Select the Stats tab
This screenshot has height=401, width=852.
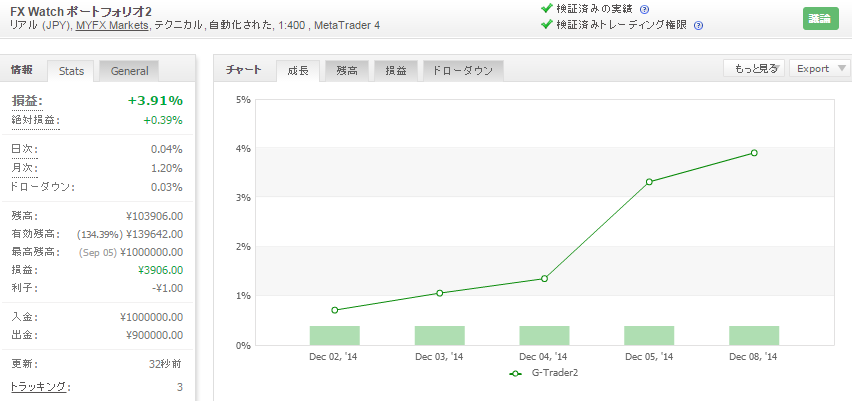[x=71, y=71]
